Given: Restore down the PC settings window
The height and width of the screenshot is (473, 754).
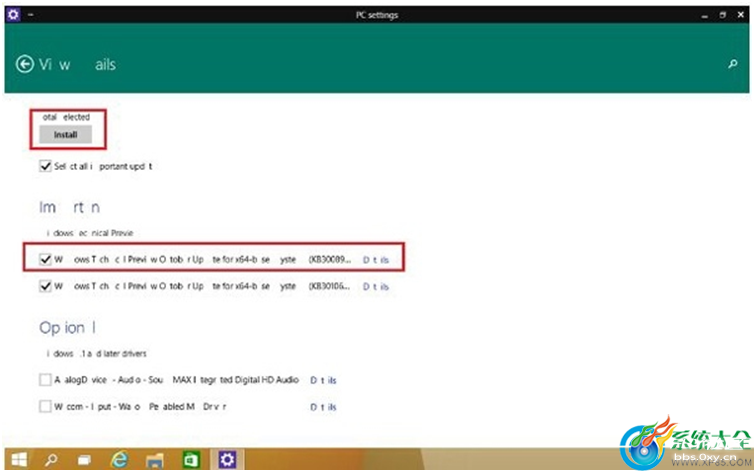Looking at the screenshot, I should click(722, 15).
